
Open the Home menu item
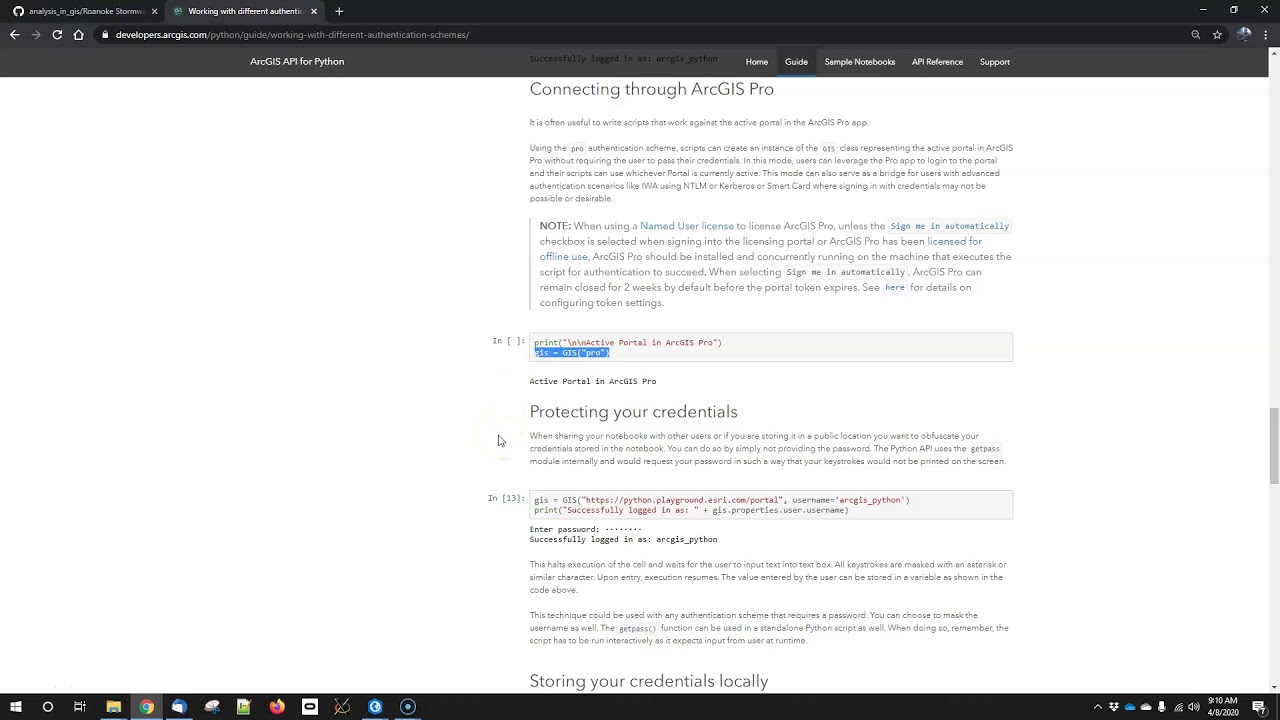756,62
